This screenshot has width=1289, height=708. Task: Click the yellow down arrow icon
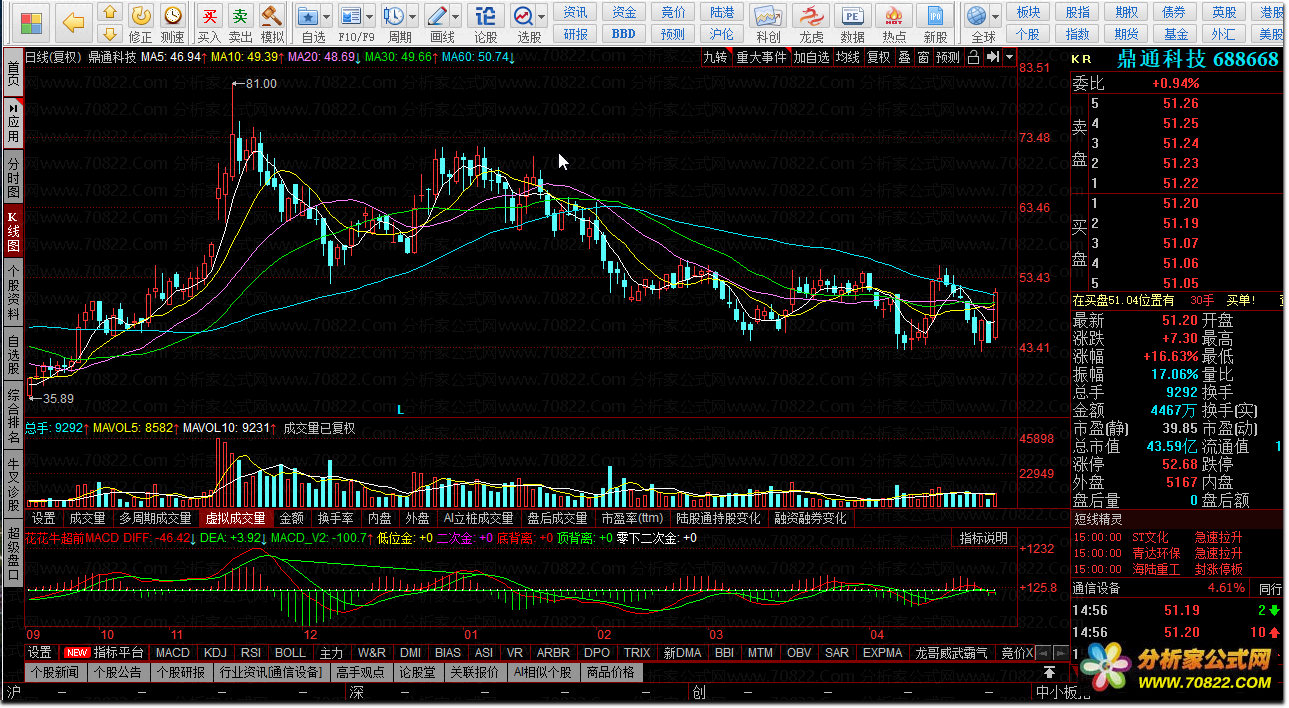coord(111,34)
